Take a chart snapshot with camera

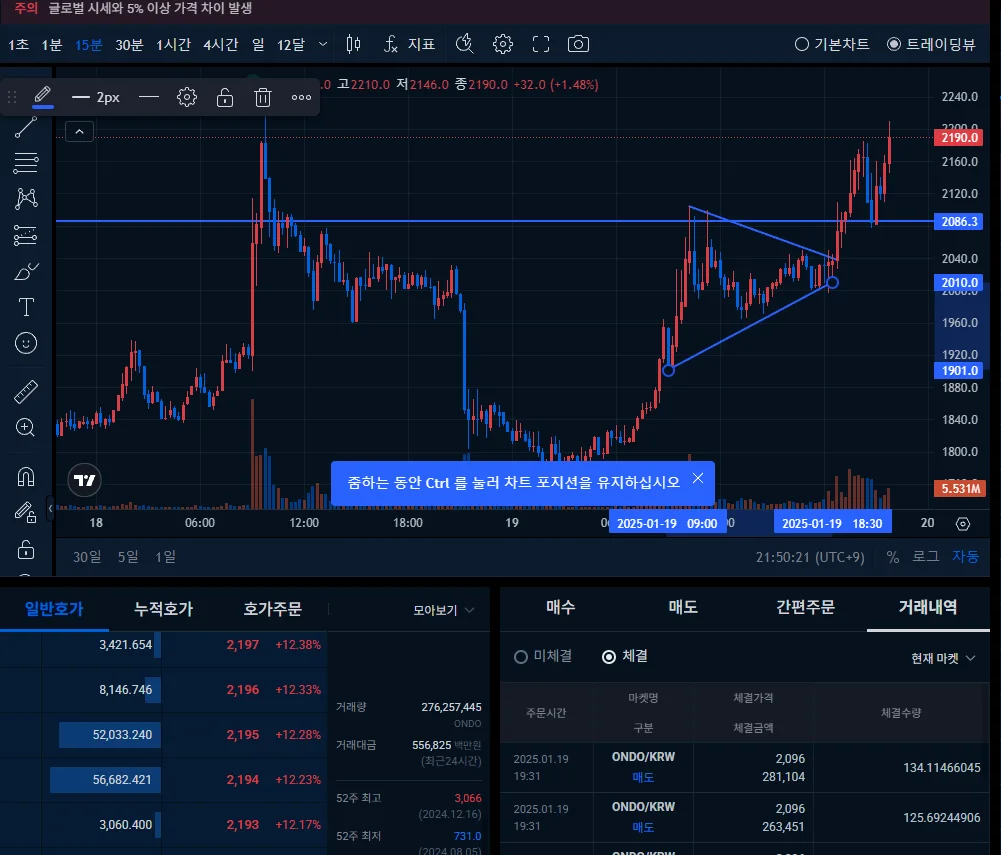578,44
